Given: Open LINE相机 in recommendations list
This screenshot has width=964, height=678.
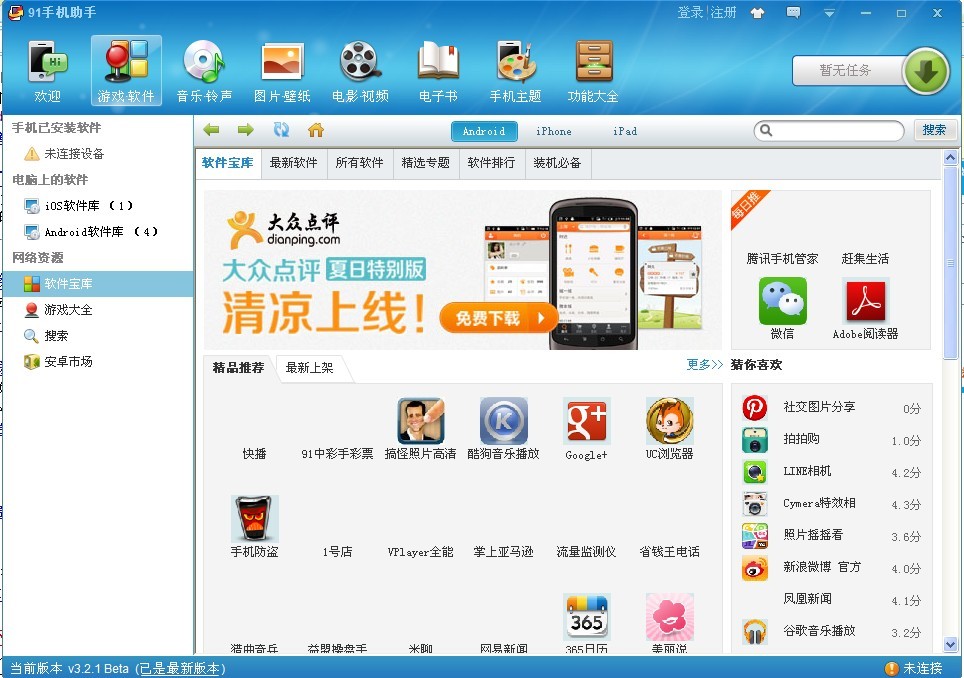Looking at the screenshot, I should (x=831, y=471).
